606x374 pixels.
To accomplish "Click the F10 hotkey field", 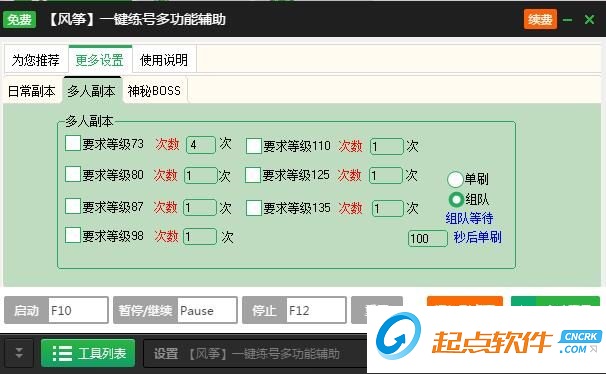I will (x=78, y=310).
